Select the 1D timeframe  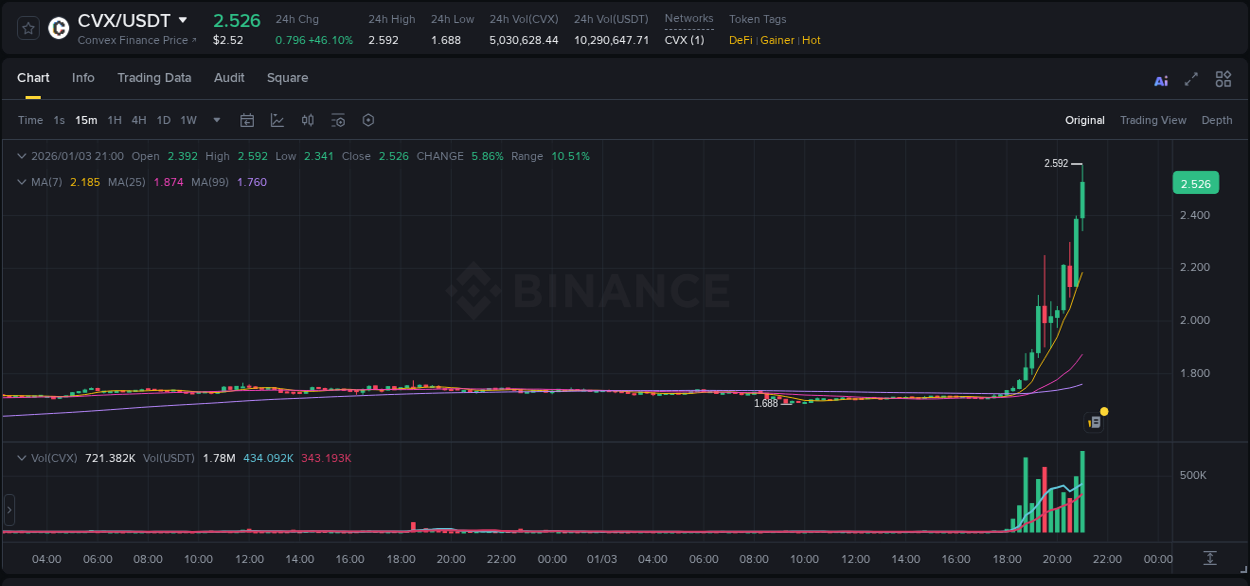[x=163, y=120]
